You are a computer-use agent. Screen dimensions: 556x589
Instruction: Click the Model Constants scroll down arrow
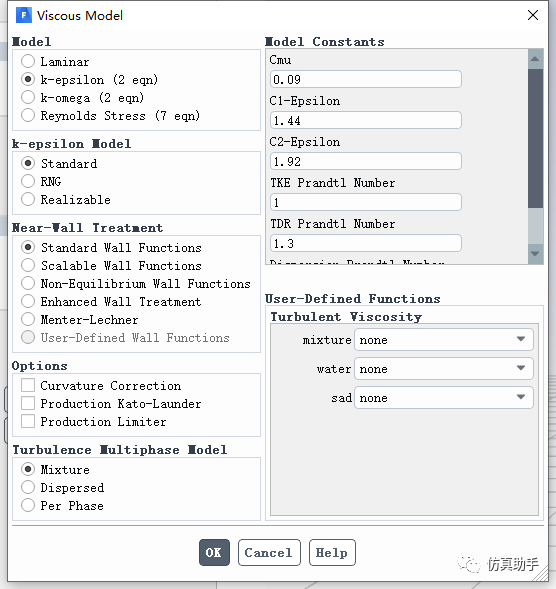(x=535, y=254)
